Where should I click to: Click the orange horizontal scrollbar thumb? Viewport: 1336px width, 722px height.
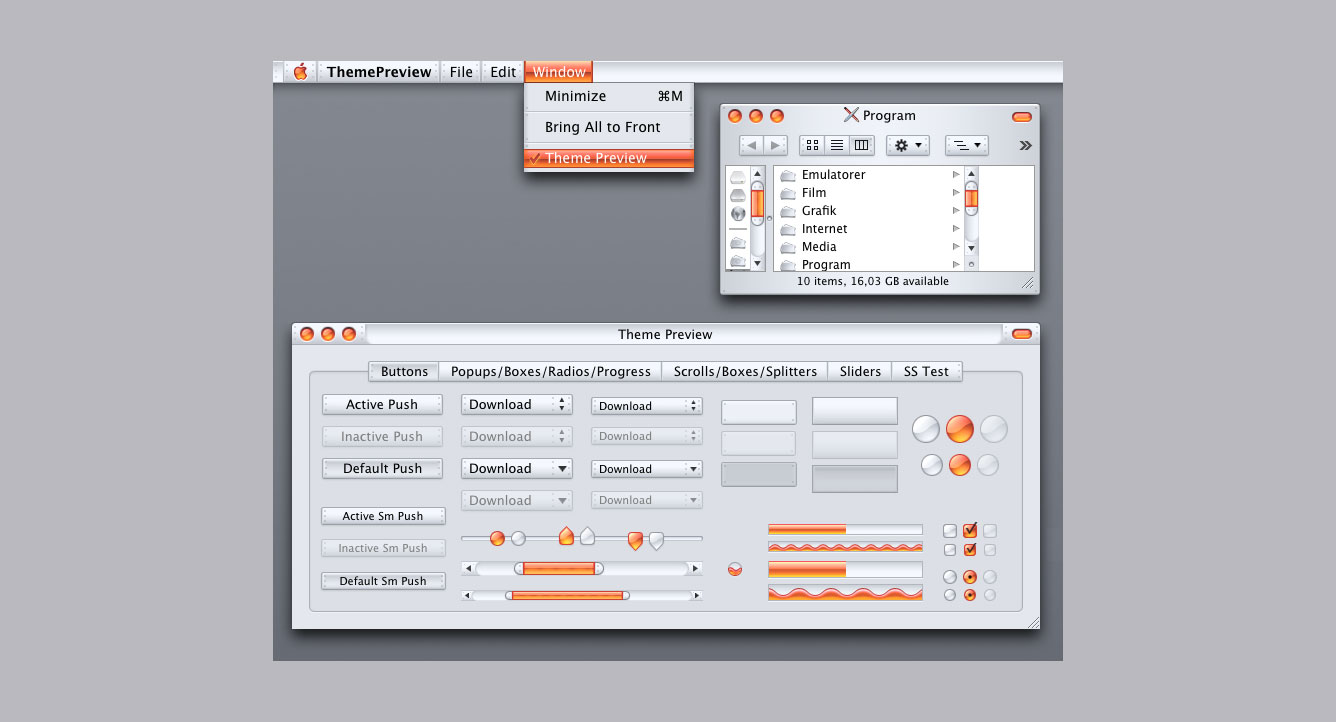pos(559,568)
